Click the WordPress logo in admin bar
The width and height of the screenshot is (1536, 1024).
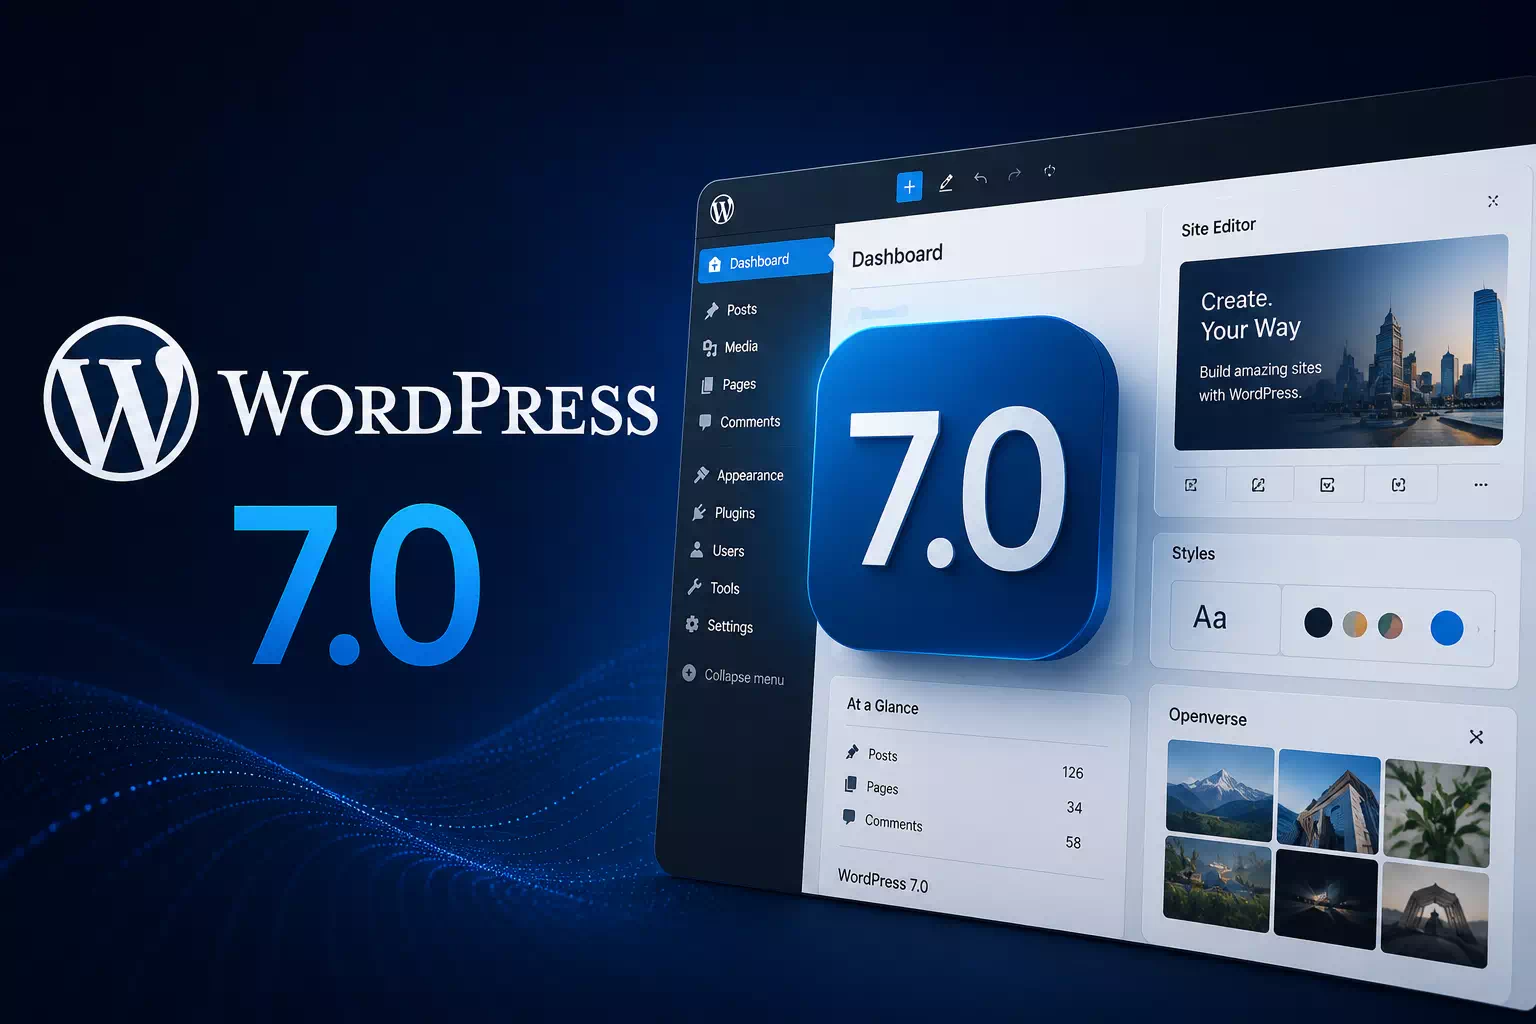click(x=722, y=209)
